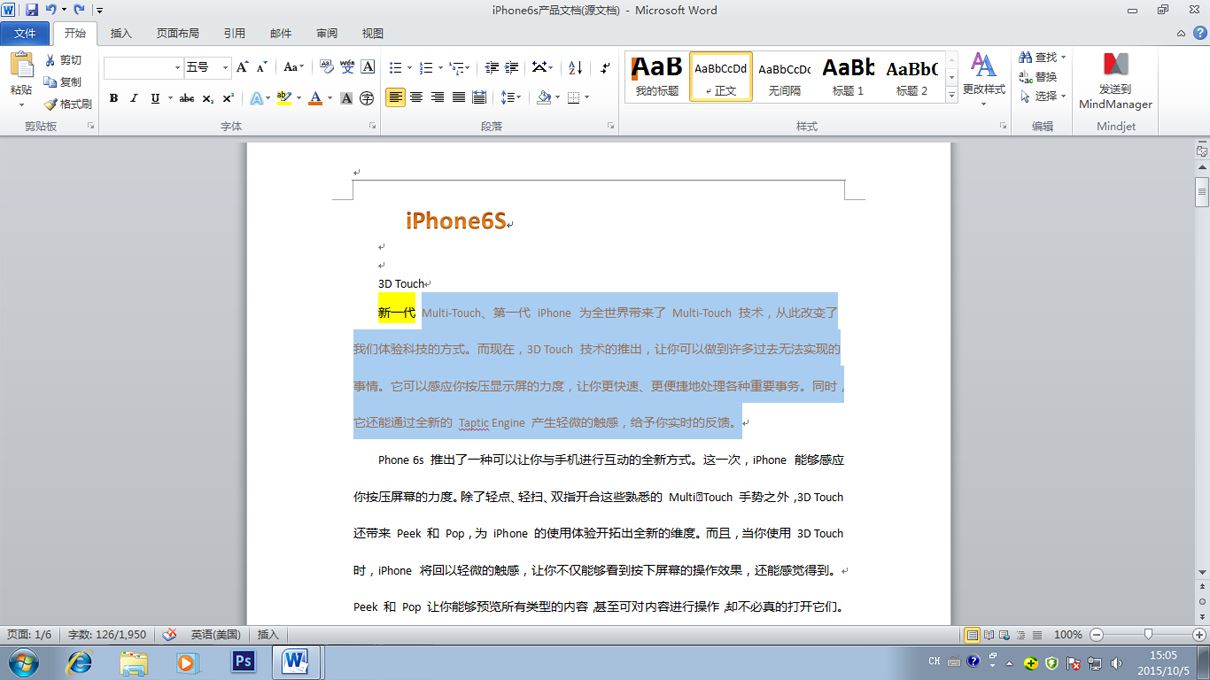The image size is (1210, 680).
Task: Align text right
Action: coord(438,98)
